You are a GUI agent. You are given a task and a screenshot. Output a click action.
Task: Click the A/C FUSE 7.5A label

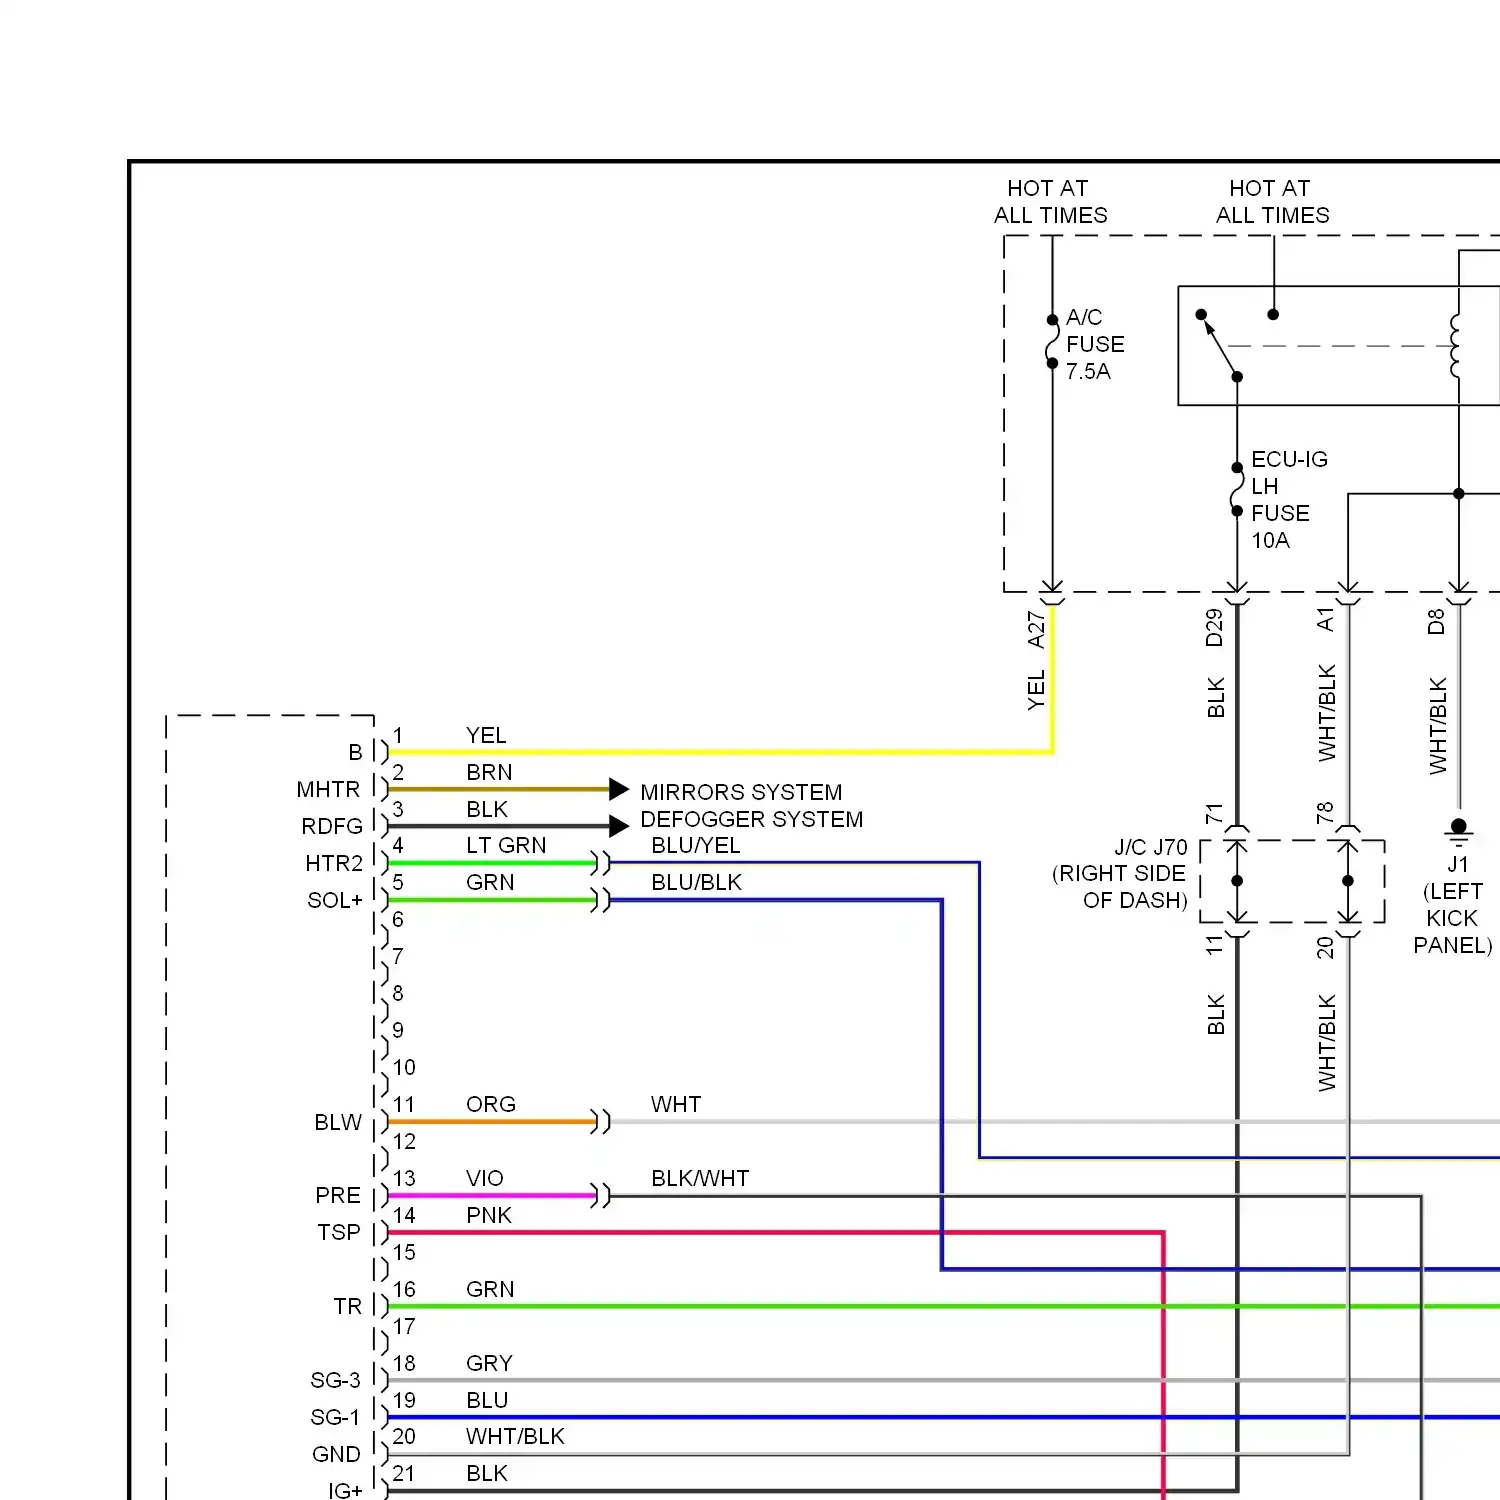click(1095, 344)
